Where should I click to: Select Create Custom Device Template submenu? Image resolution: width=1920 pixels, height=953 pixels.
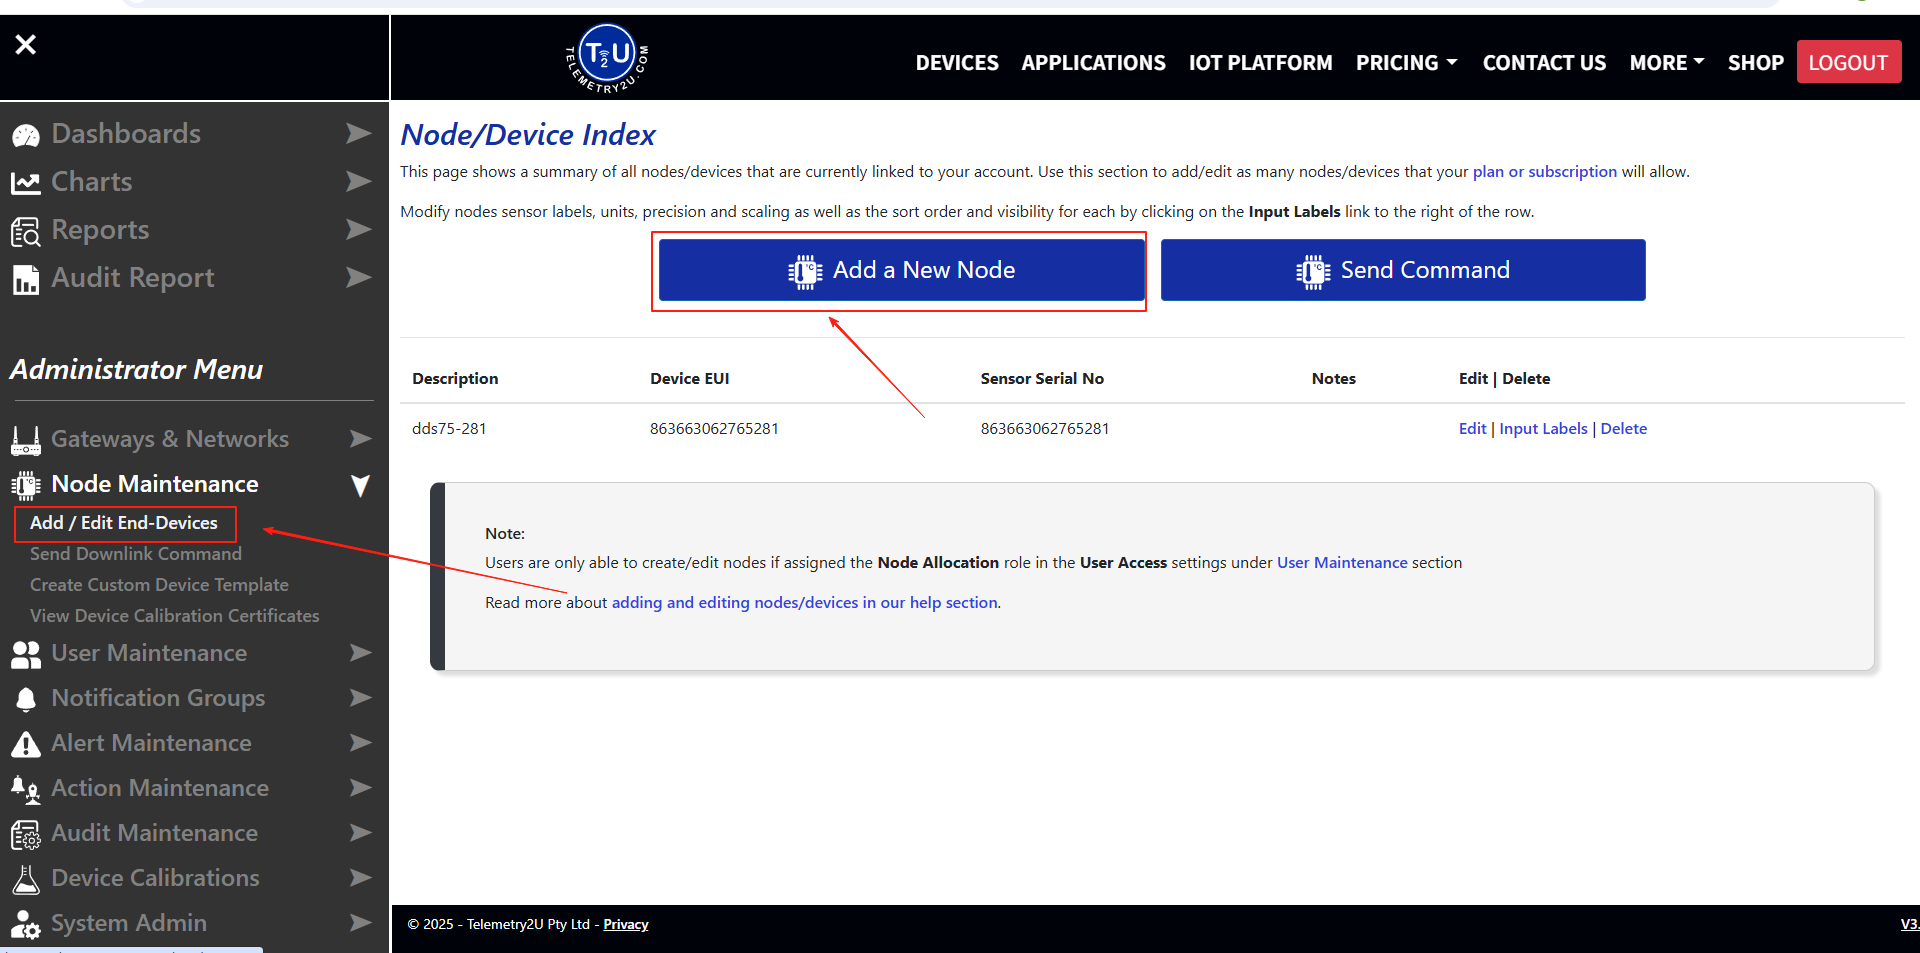pos(159,585)
